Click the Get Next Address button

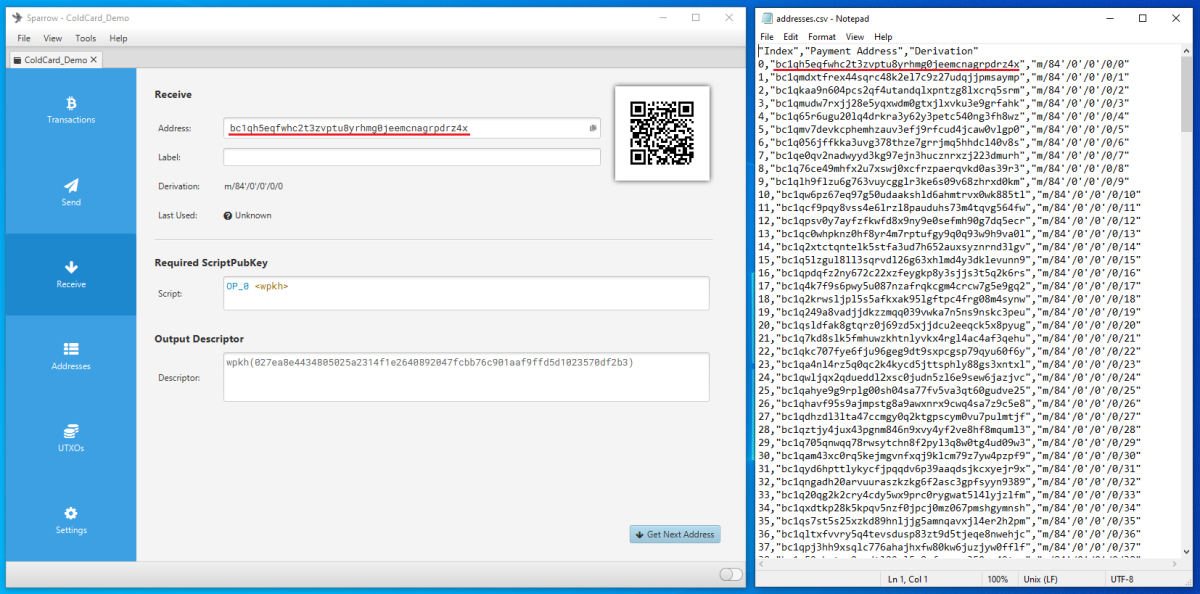point(674,534)
